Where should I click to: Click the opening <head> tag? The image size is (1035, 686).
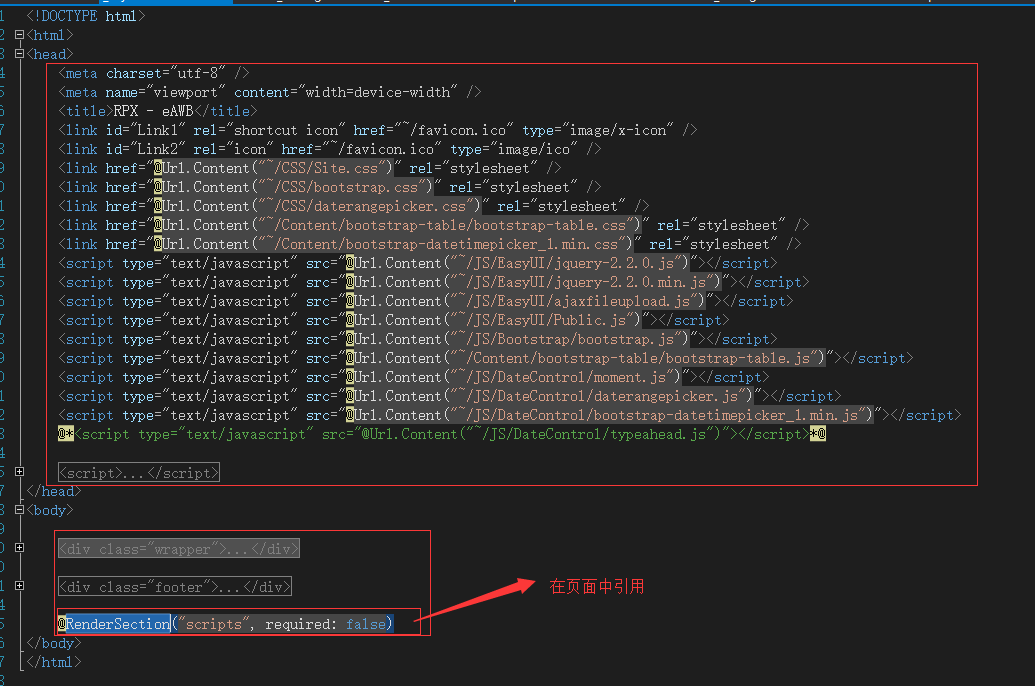tap(50, 54)
